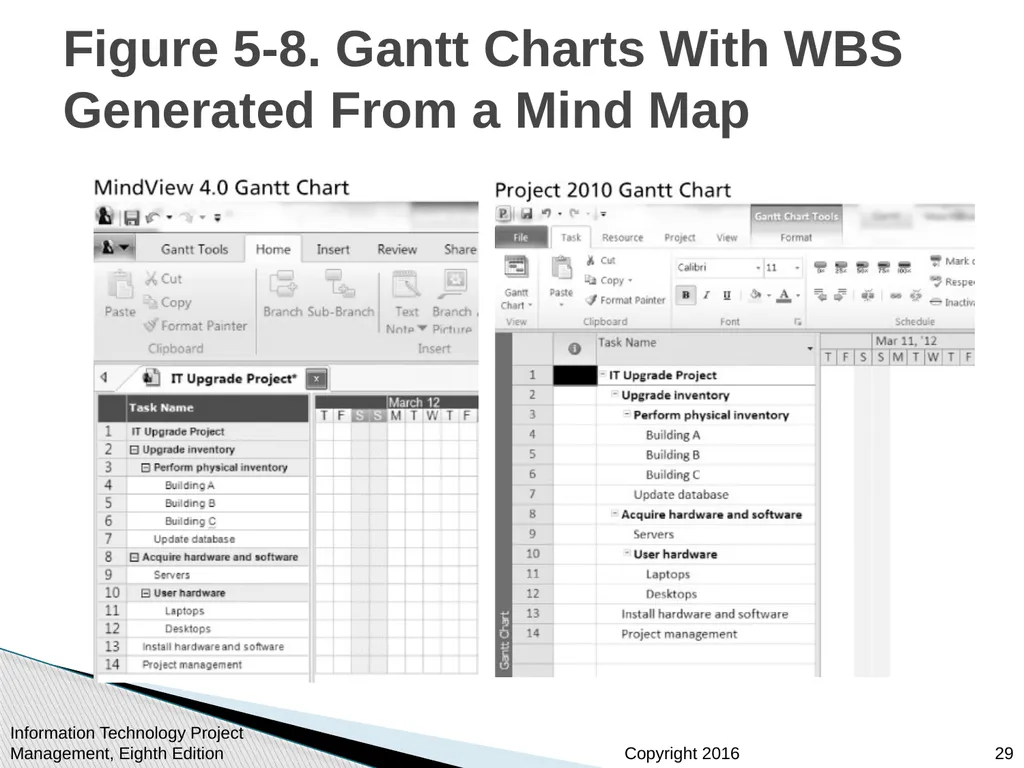Click the 0% complete icon in Schedule group
1024x768 pixels.
820,267
